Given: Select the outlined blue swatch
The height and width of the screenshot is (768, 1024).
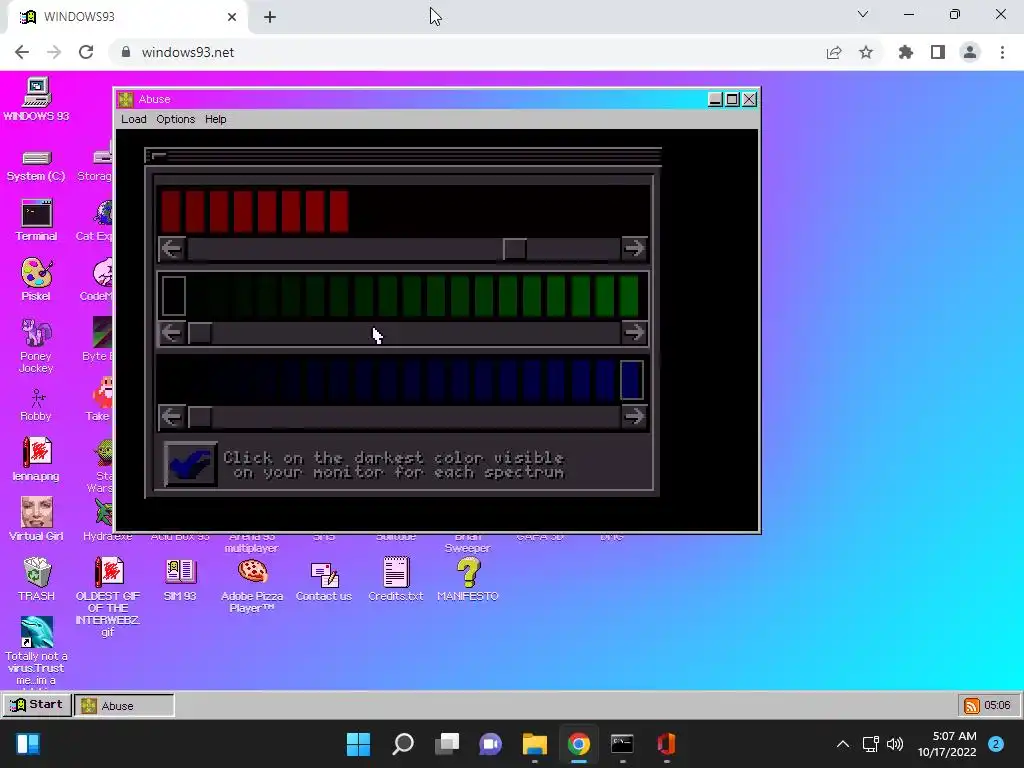Looking at the screenshot, I should coord(632,379).
